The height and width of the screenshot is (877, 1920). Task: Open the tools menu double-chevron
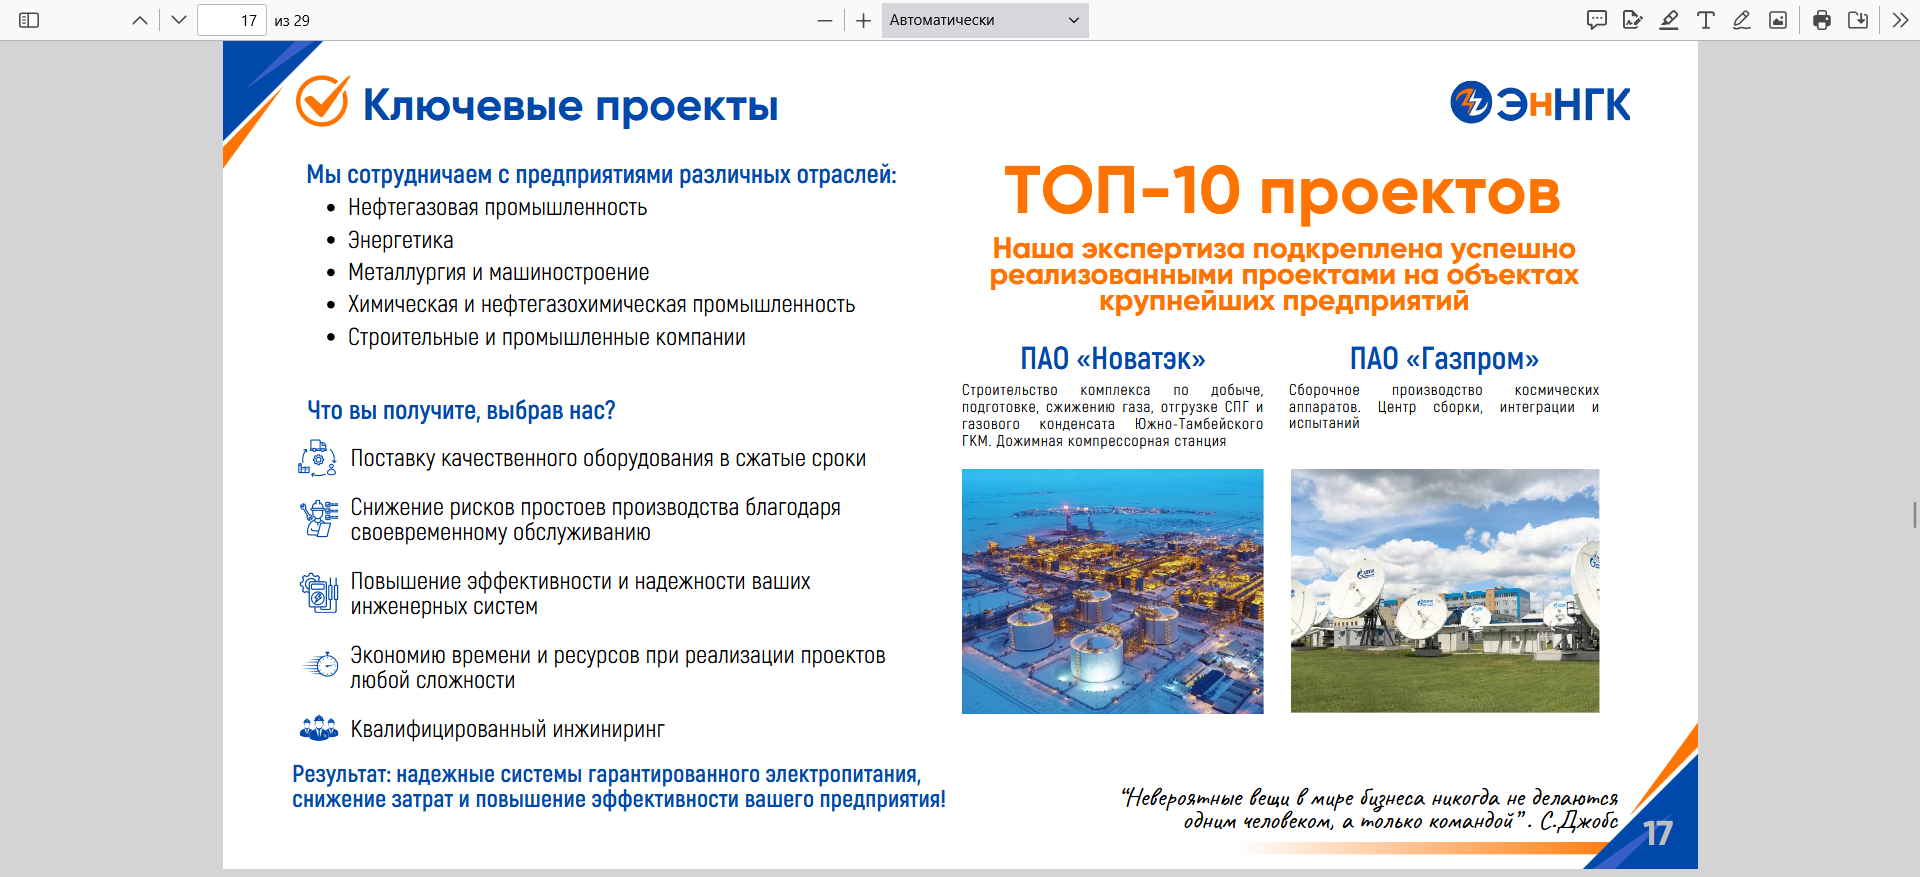click(x=1900, y=20)
